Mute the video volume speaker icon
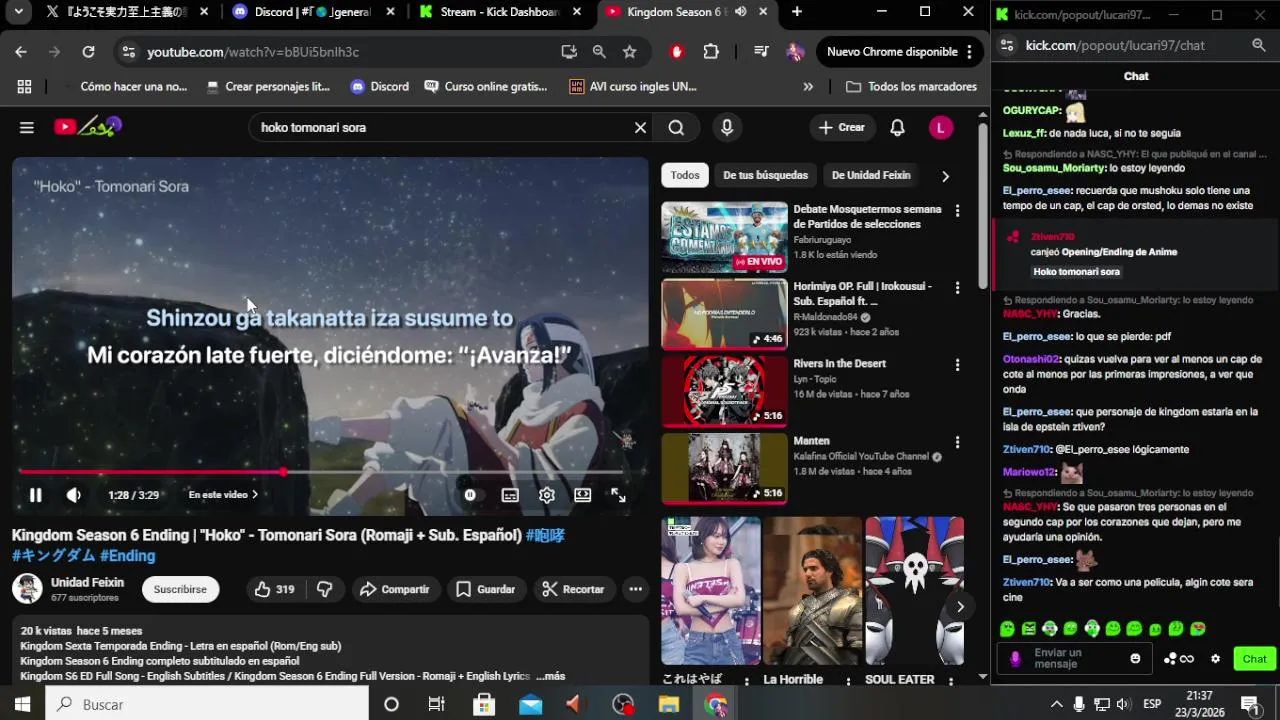 [73, 495]
